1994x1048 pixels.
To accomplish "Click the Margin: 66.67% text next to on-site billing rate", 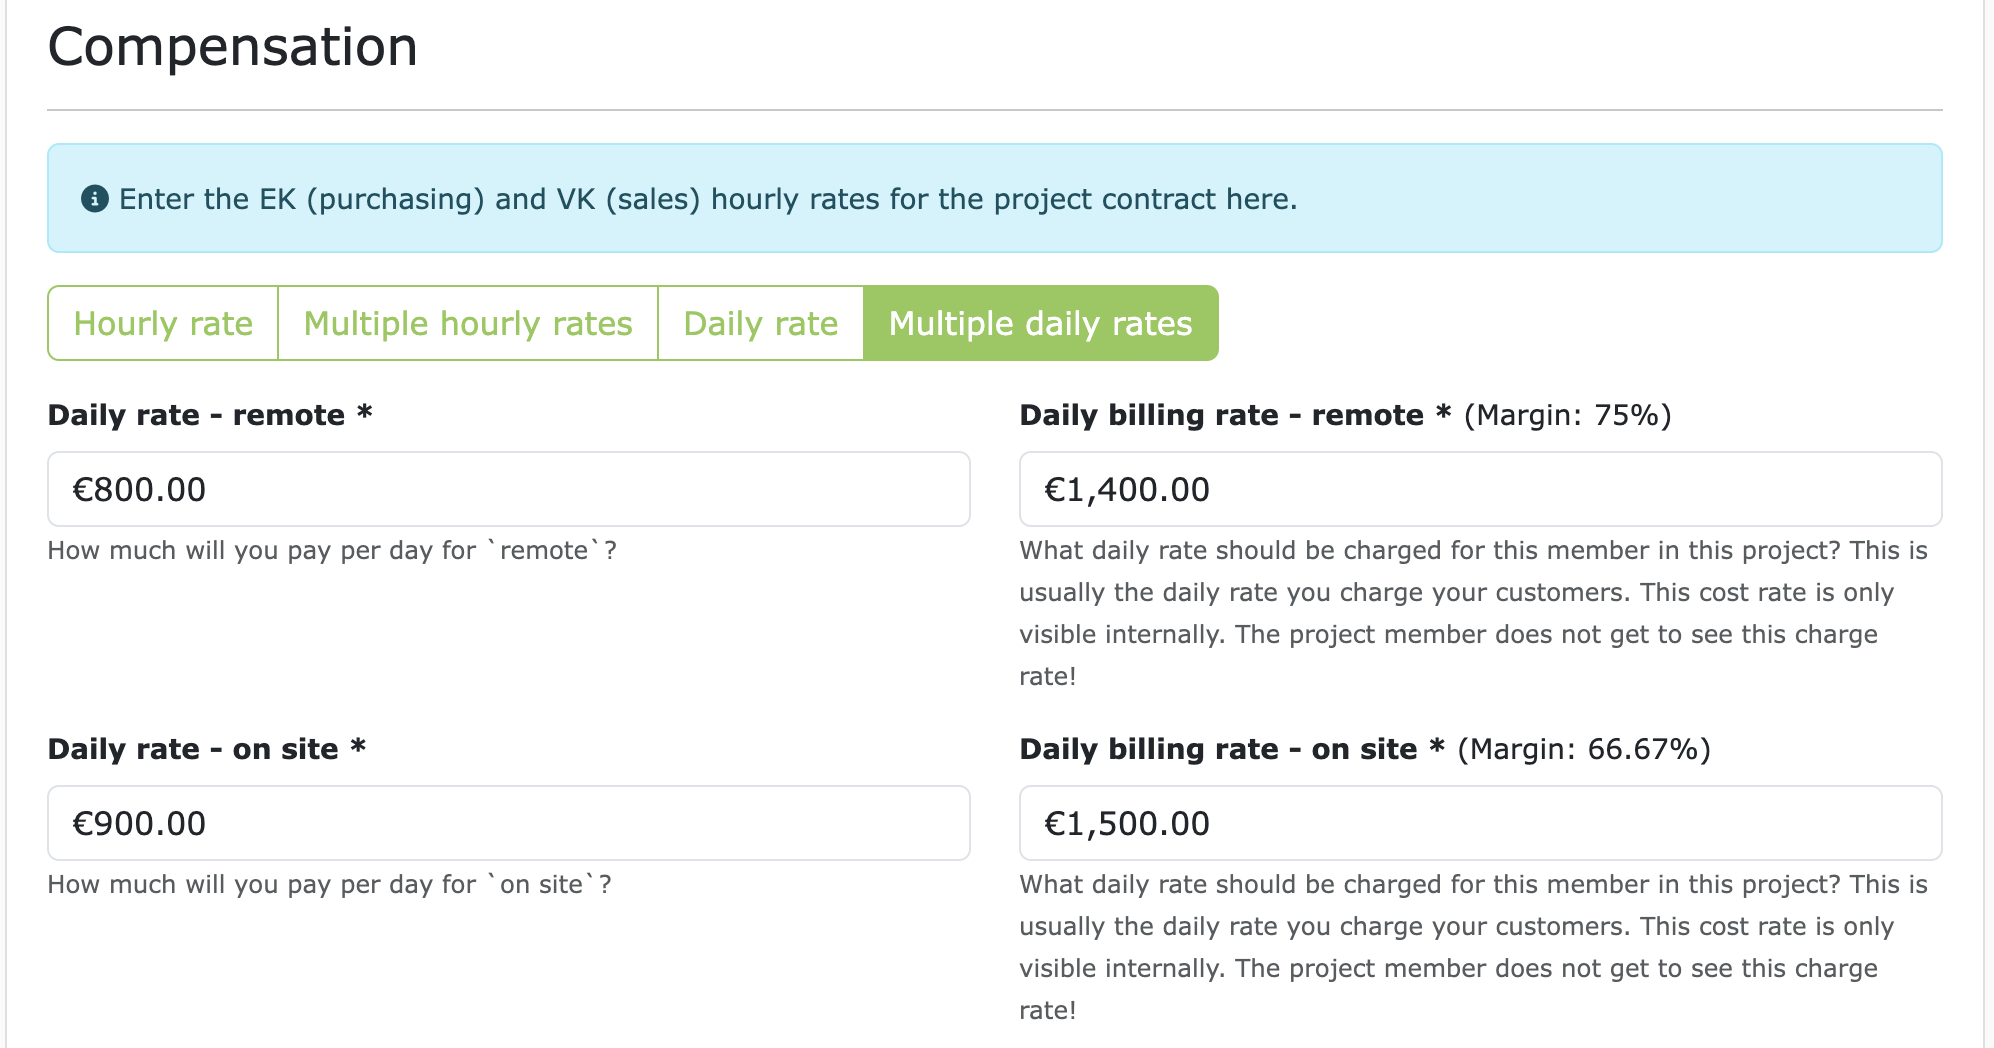I will [1586, 748].
